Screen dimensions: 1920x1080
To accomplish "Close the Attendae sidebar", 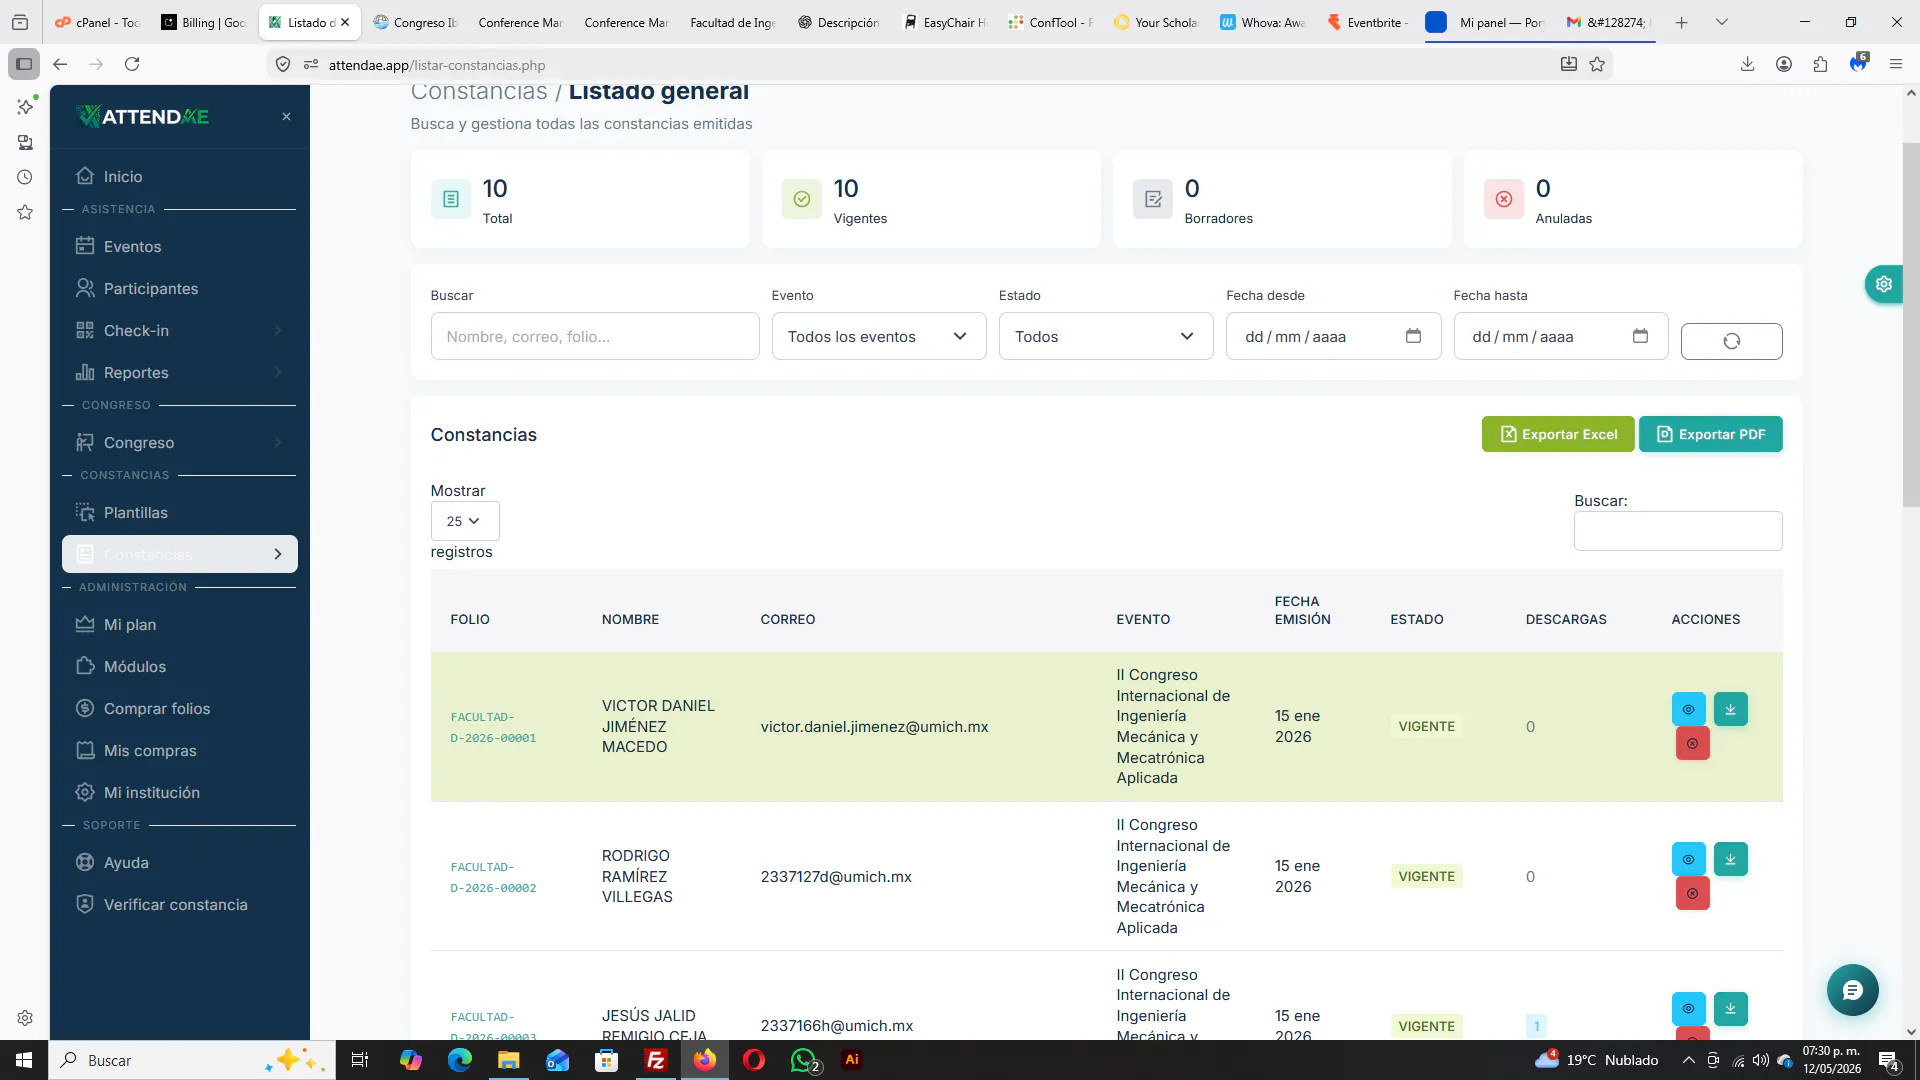I will (x=286, y=117).
